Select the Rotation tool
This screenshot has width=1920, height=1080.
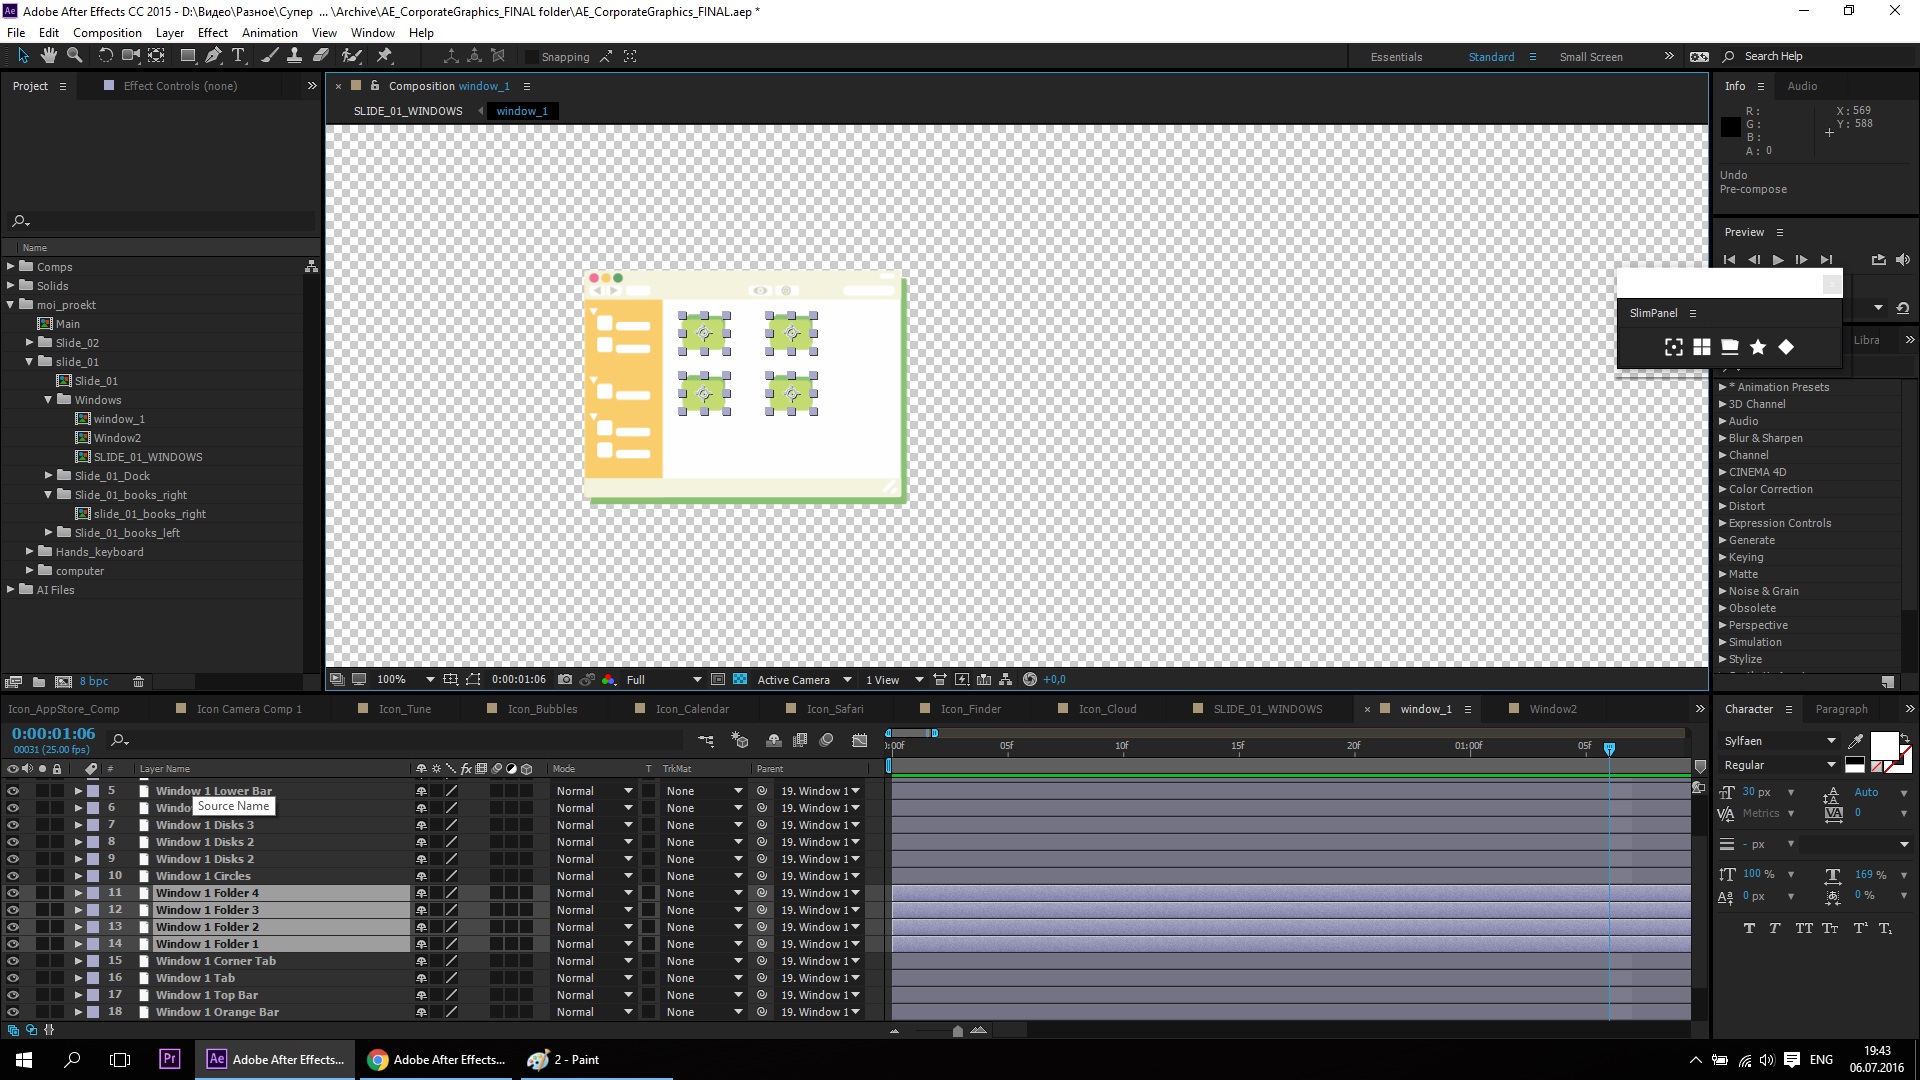click(105, 56)
